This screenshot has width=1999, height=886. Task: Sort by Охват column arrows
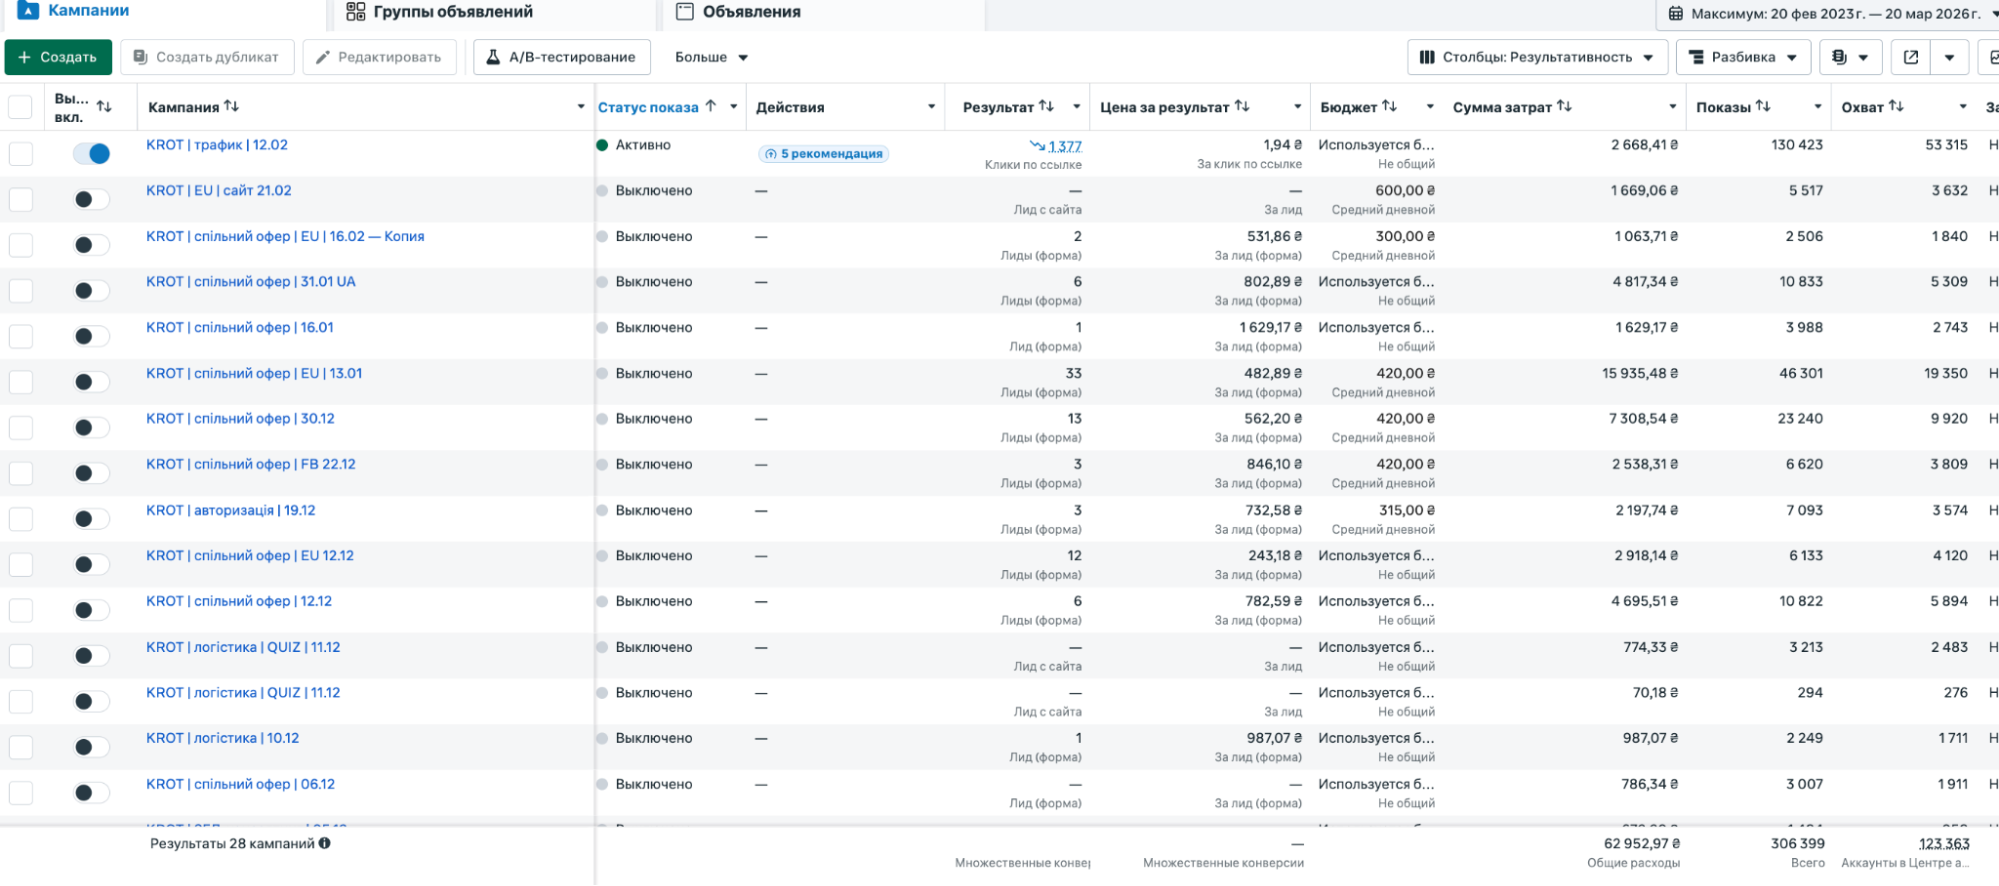[x=1896, y=106]
